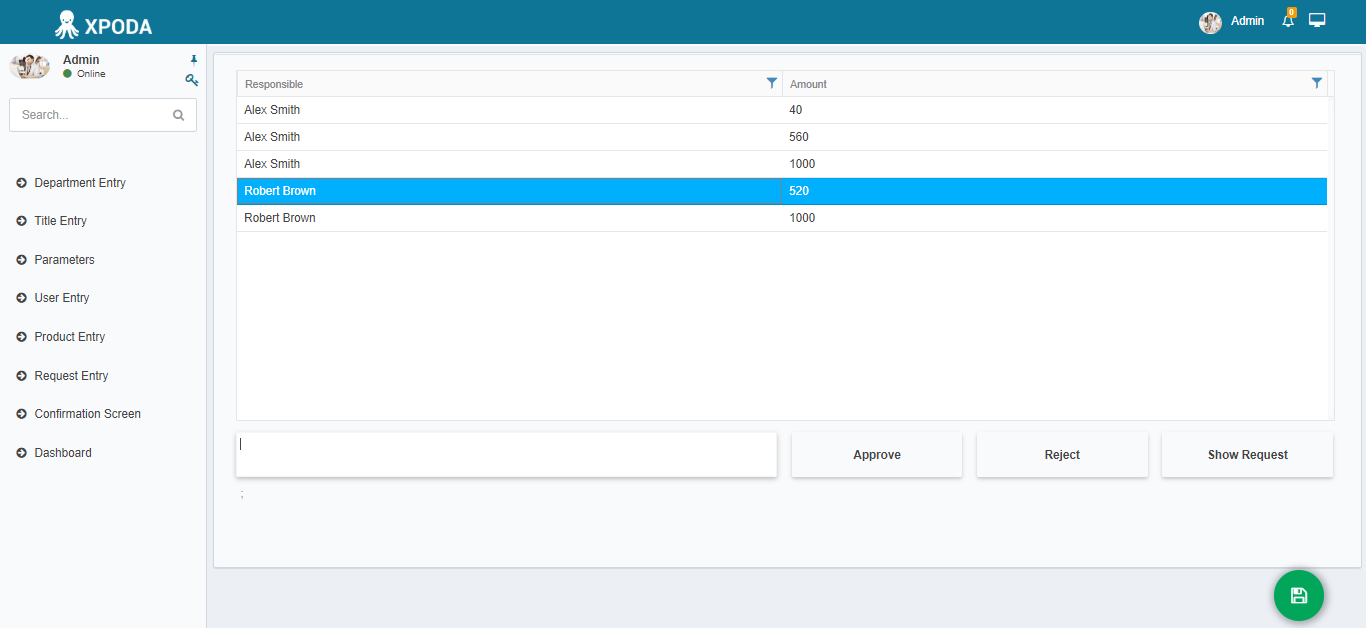Sort by Responsible column header

point(509,84)
